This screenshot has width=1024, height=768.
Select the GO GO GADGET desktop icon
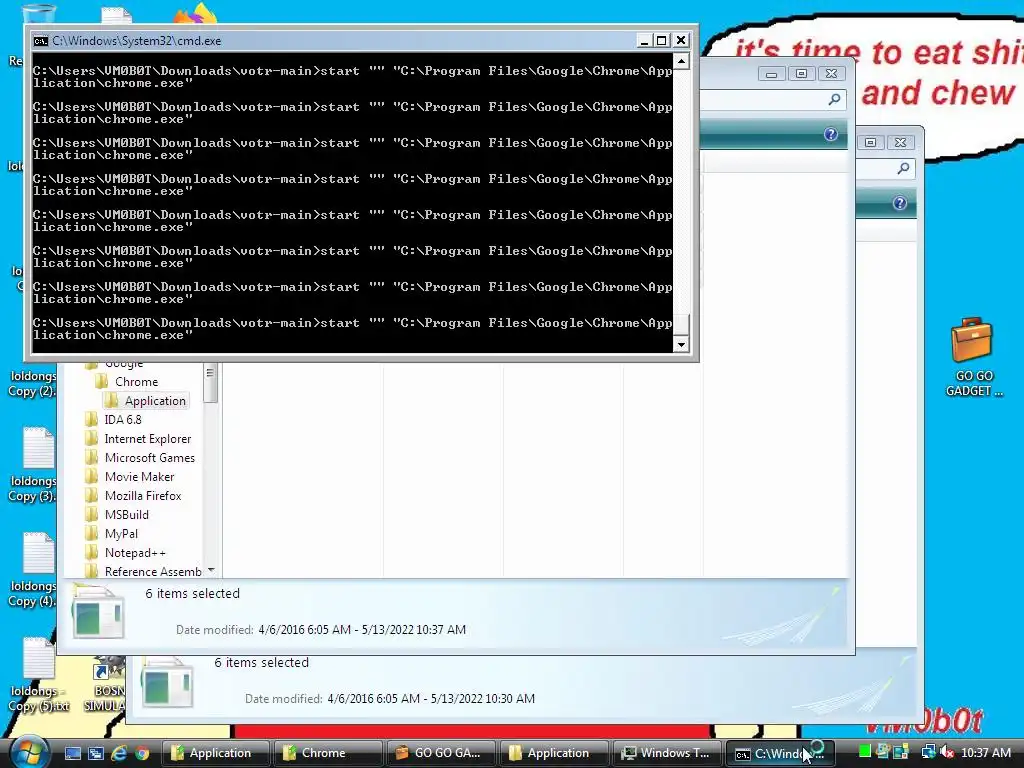(973, 357)
